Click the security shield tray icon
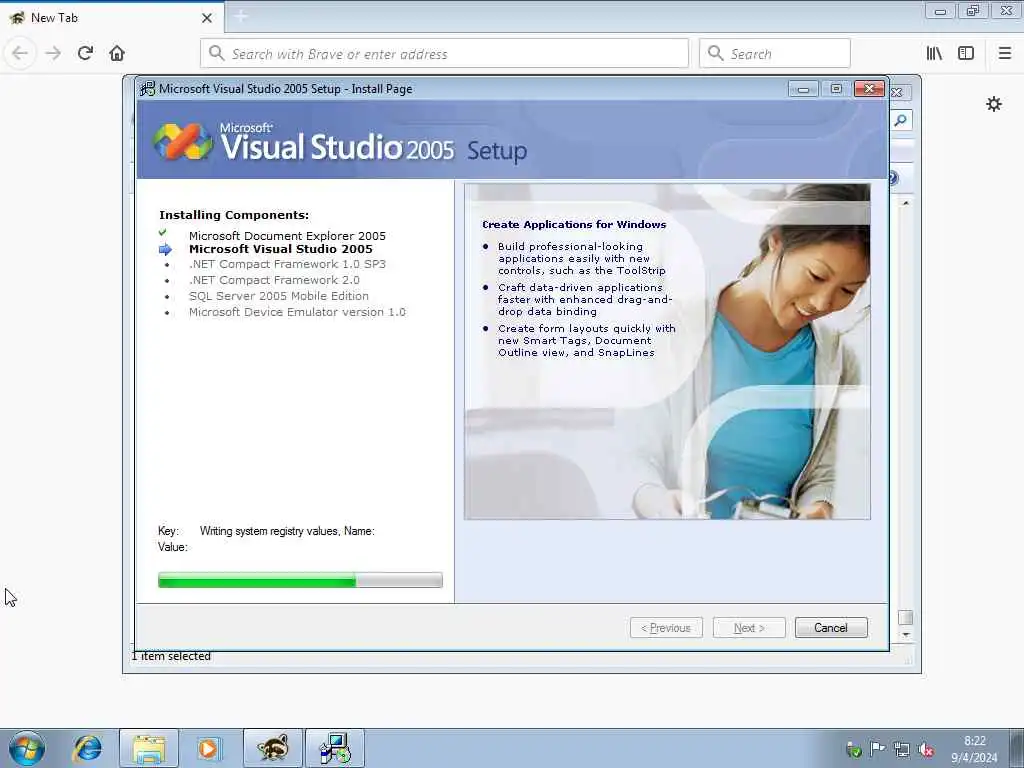The image size is (1024, 768). click(x=854, y=750)
